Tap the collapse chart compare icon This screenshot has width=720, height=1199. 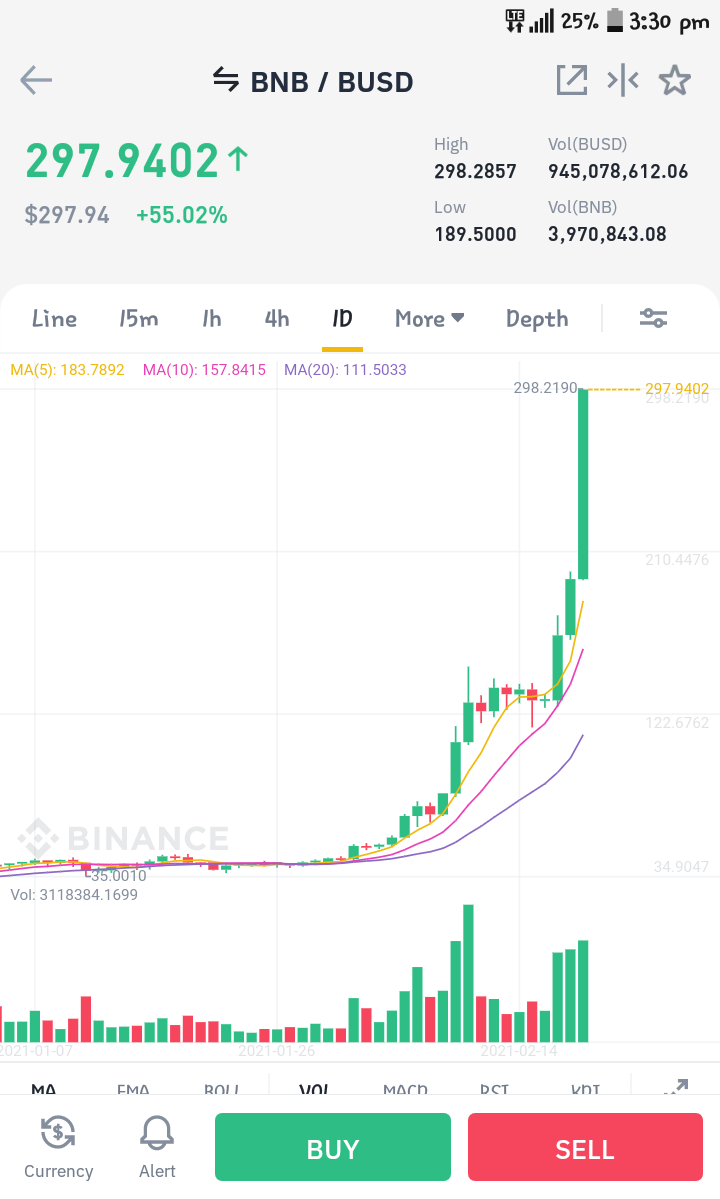click(623, 80)
